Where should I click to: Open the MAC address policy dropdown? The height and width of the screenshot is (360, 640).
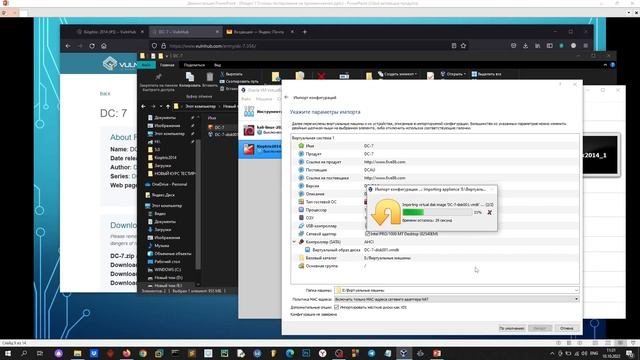[x=576, y=299]
